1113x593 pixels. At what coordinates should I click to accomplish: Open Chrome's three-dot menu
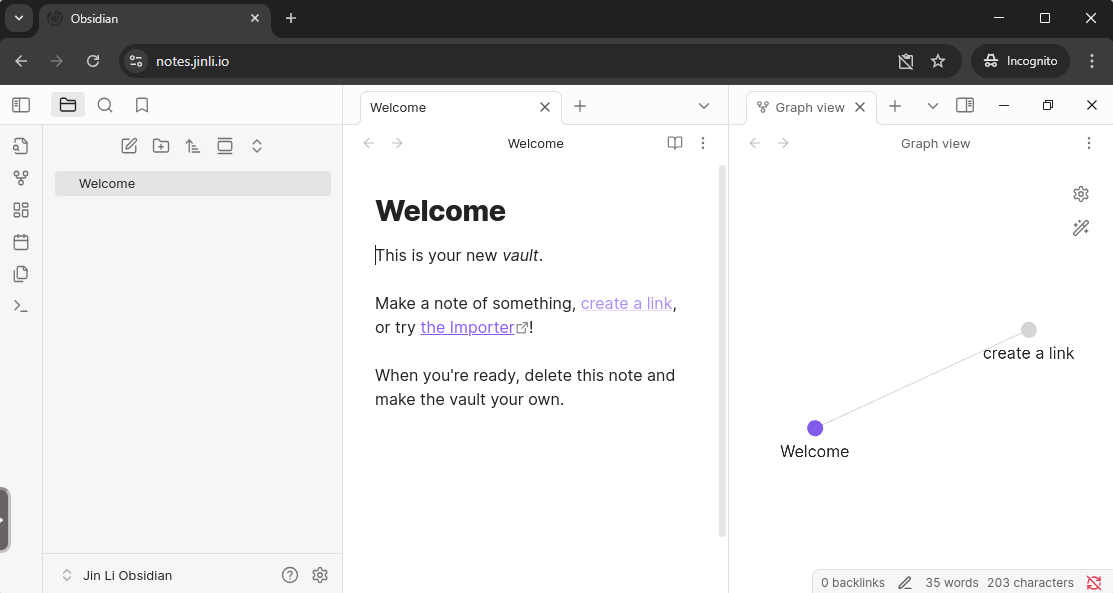[1092, 61]
